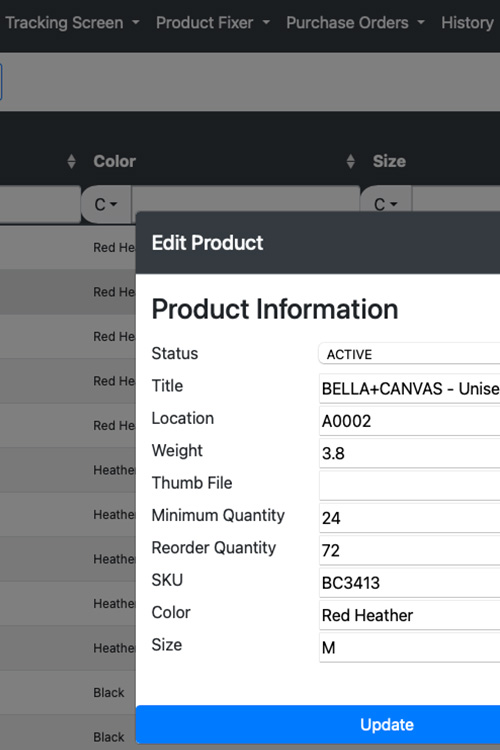Open the Product Fixer menu
This screenshot has width=500, height=750.
213,22
